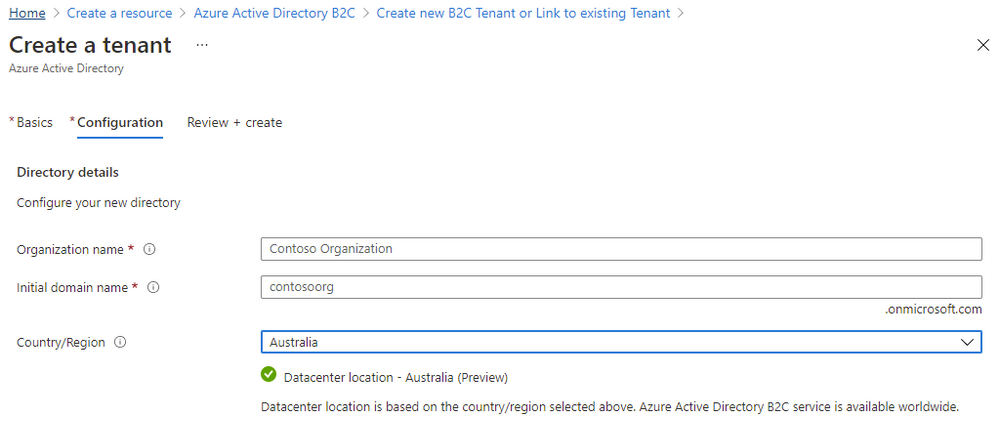Image resolution: width=999 pixels, height=429 pixels.
Task: Go to Azure Active Directory B2C breadcrumb
Action: [275, 13]
